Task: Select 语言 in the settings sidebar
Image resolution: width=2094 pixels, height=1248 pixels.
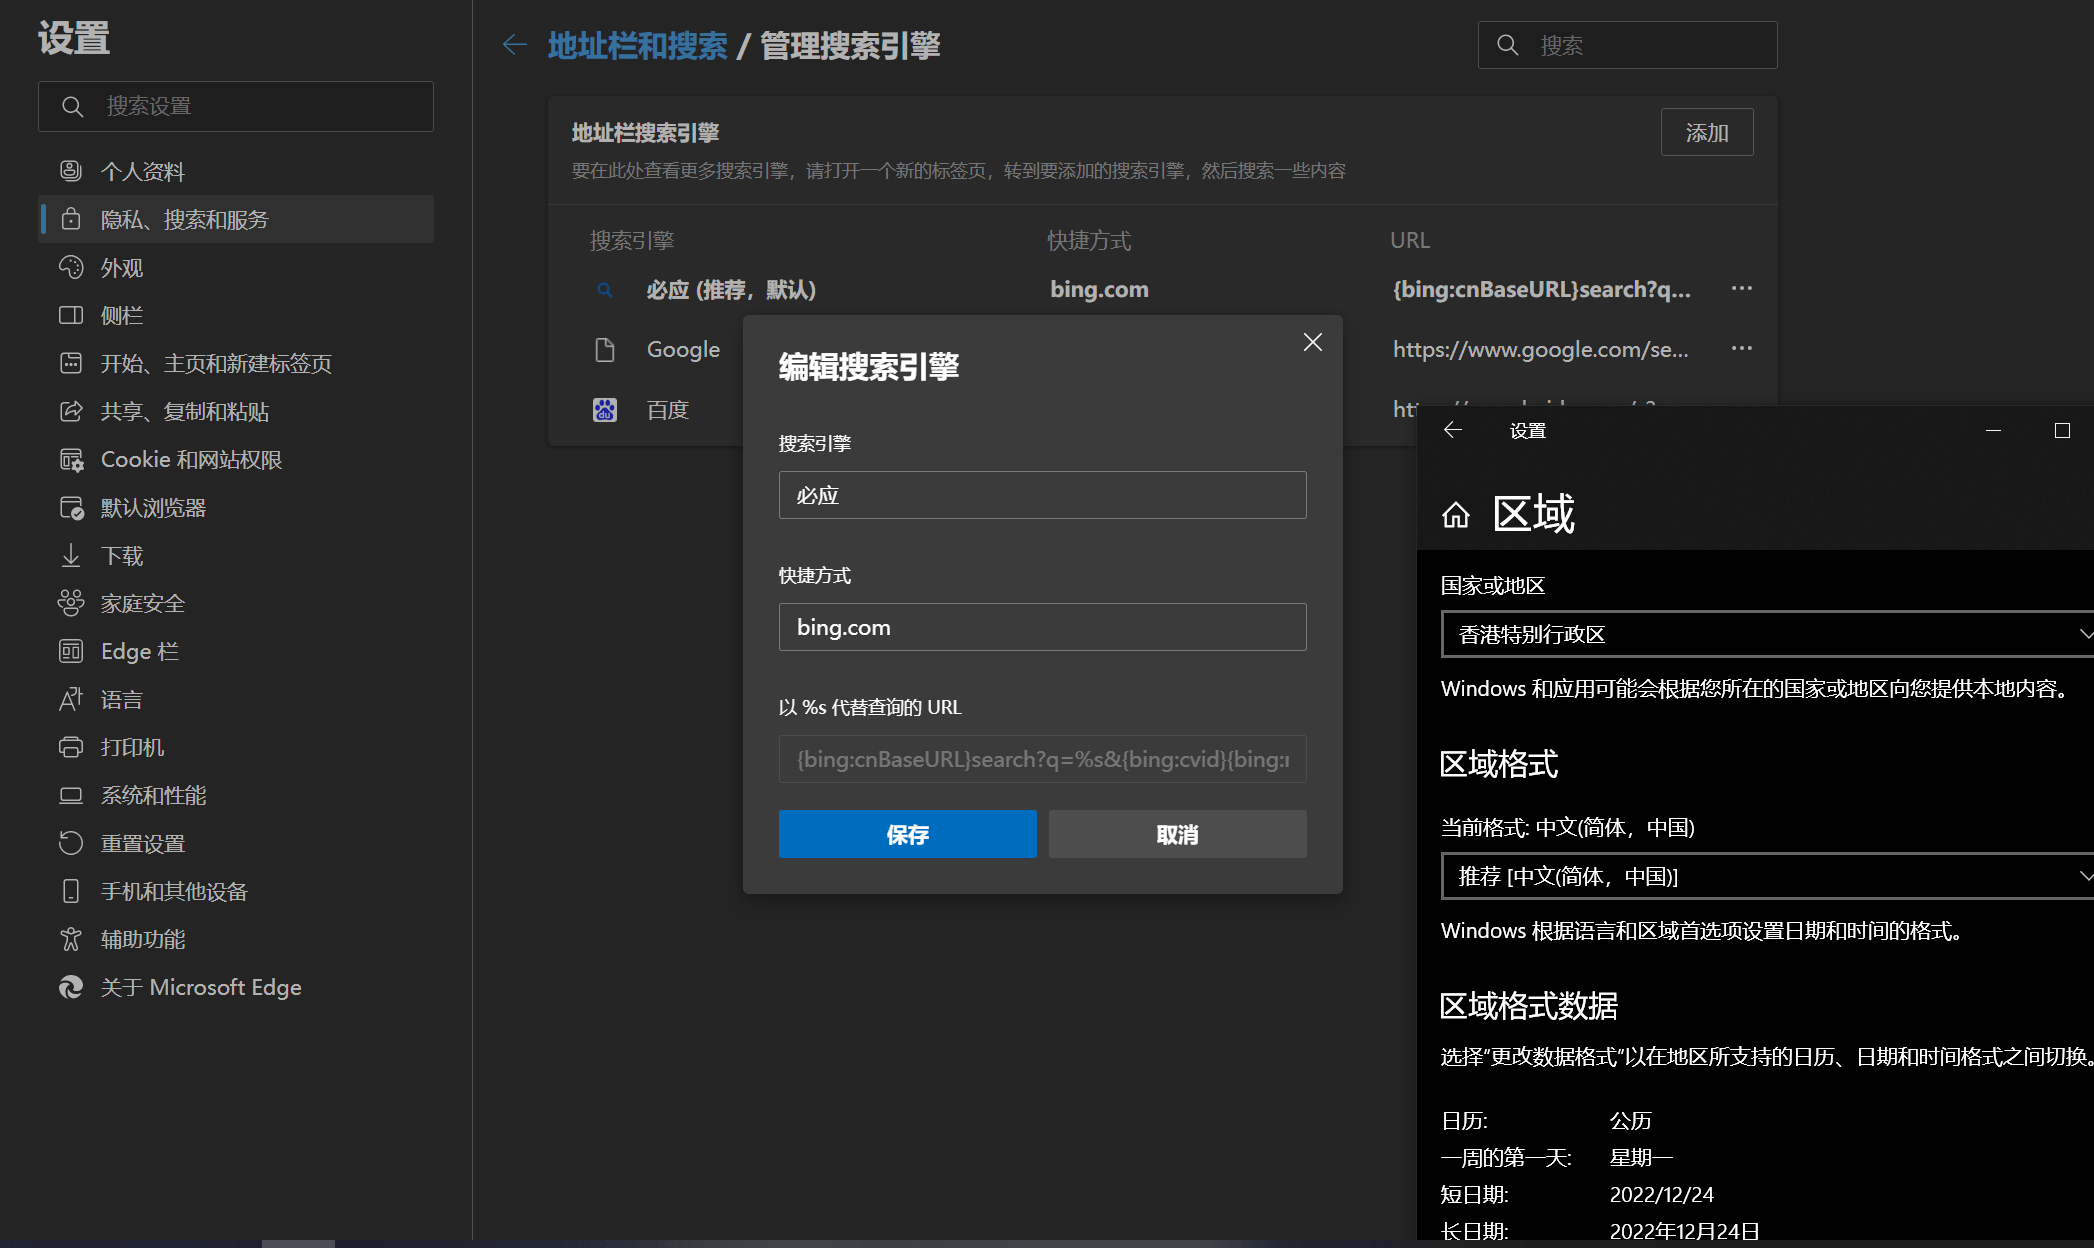Action: [120, 698]
